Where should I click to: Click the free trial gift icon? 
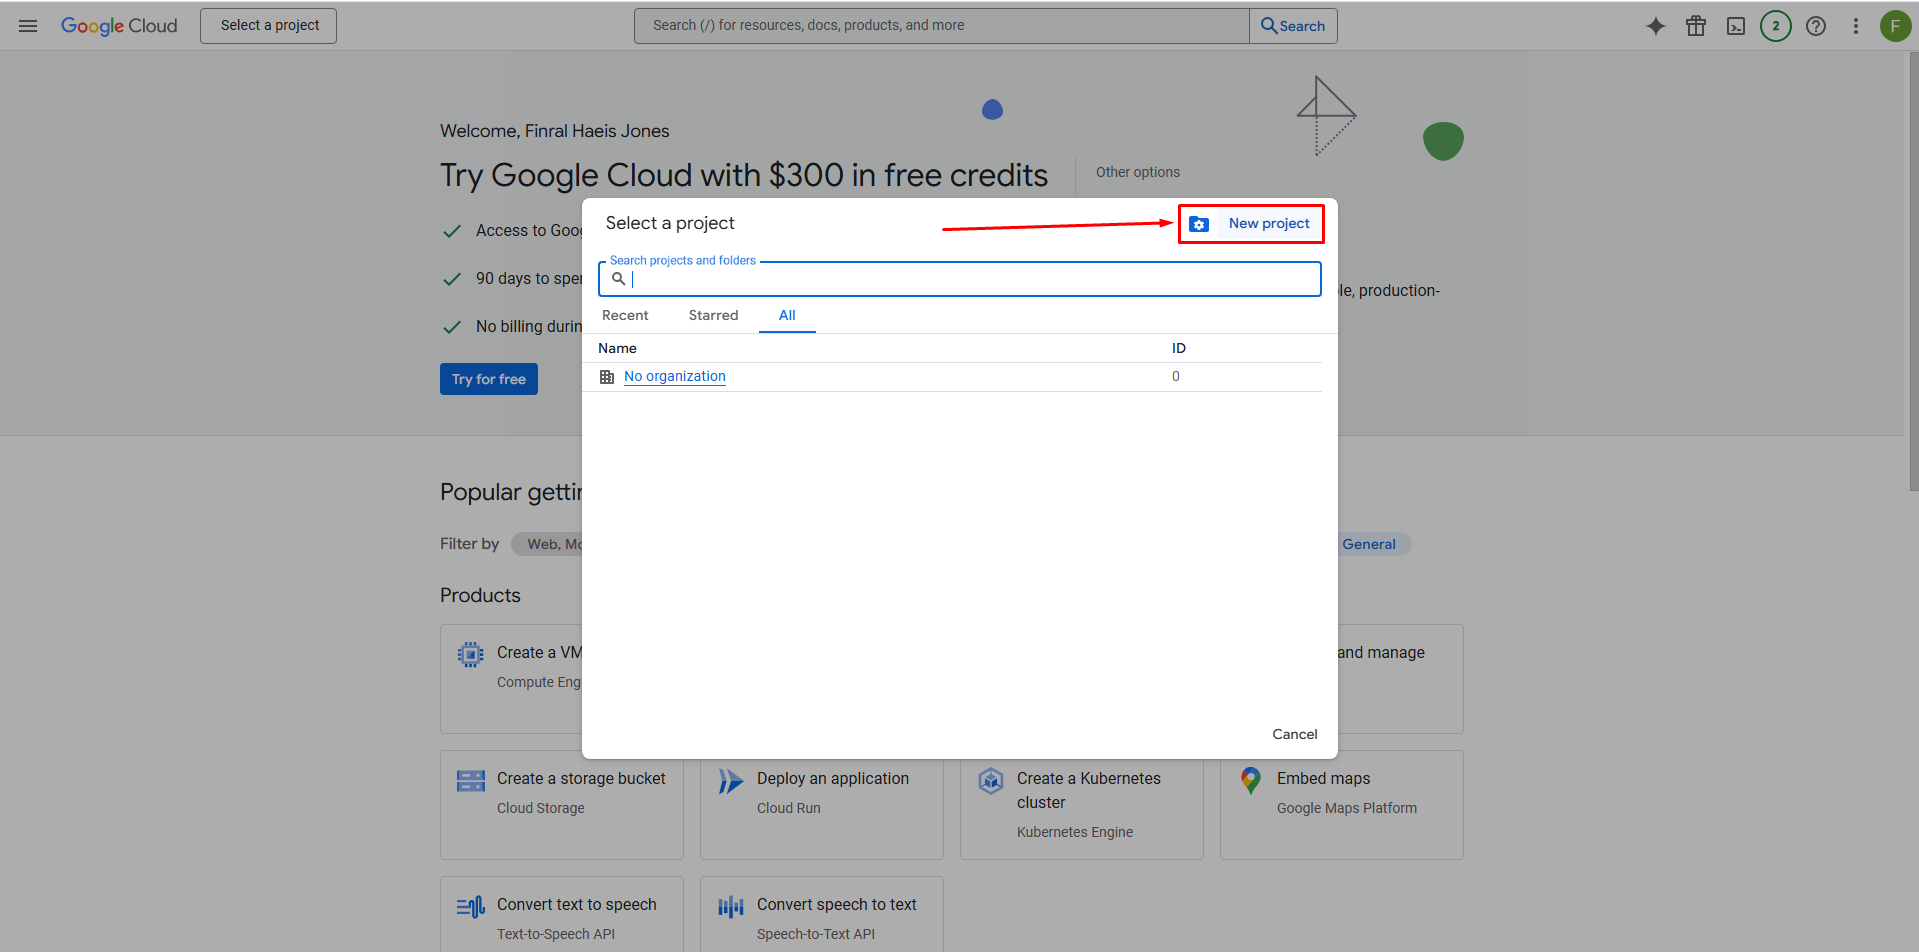click(x=1696, y=26)
